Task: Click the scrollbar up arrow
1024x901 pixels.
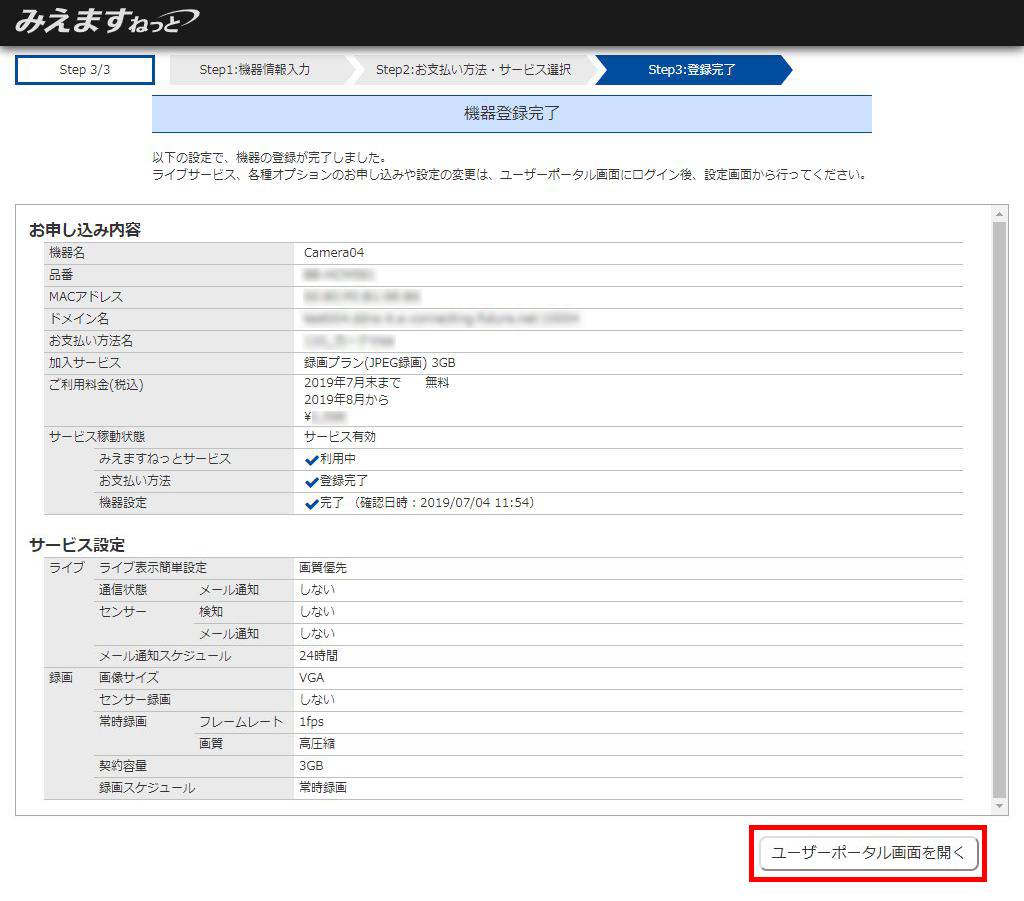Action: tap(1000, 214)
